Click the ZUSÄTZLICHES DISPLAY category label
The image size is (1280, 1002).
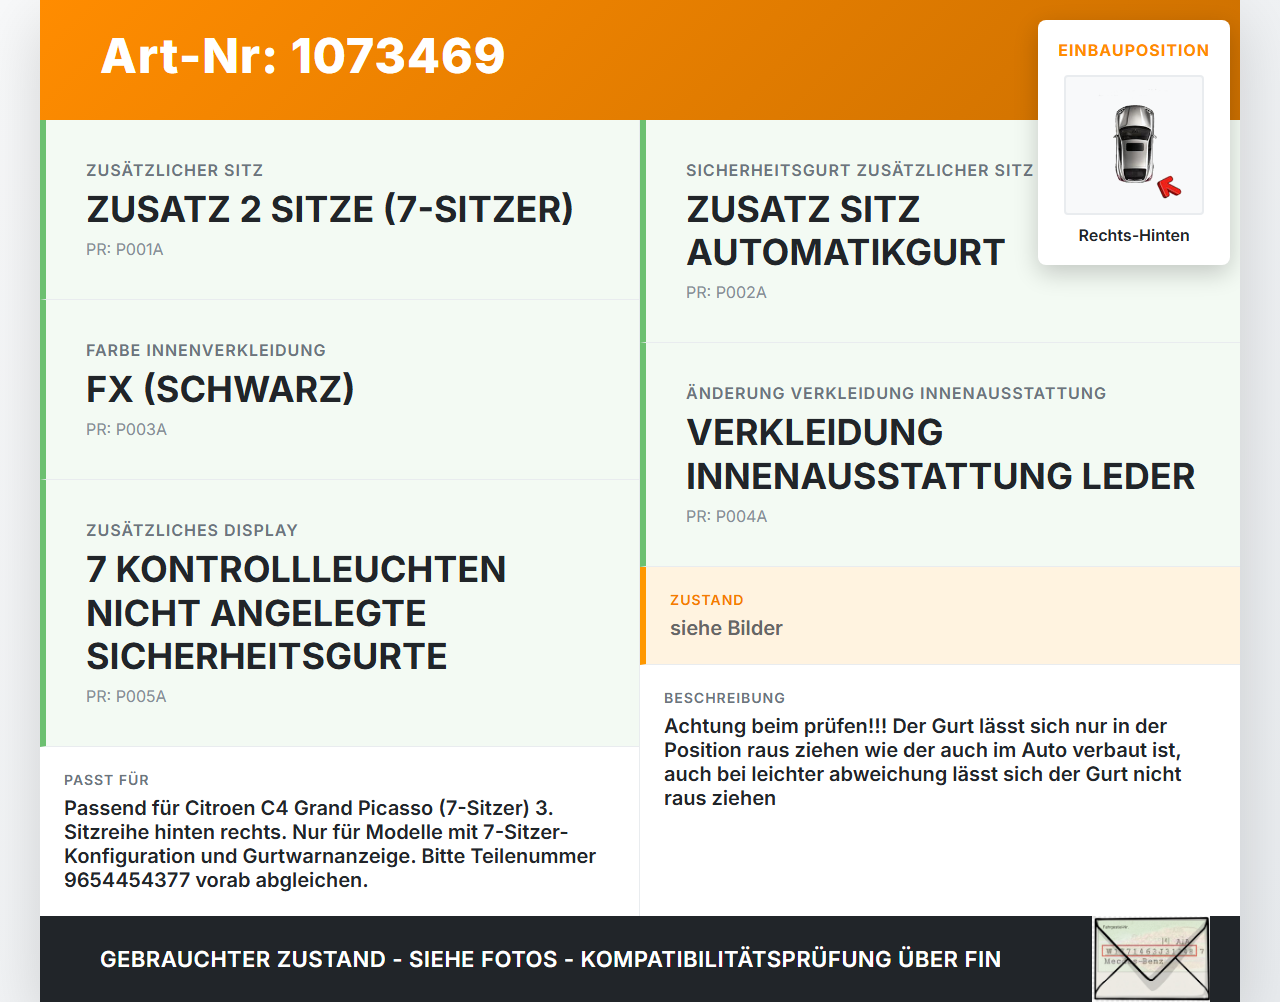click(192, 530)
